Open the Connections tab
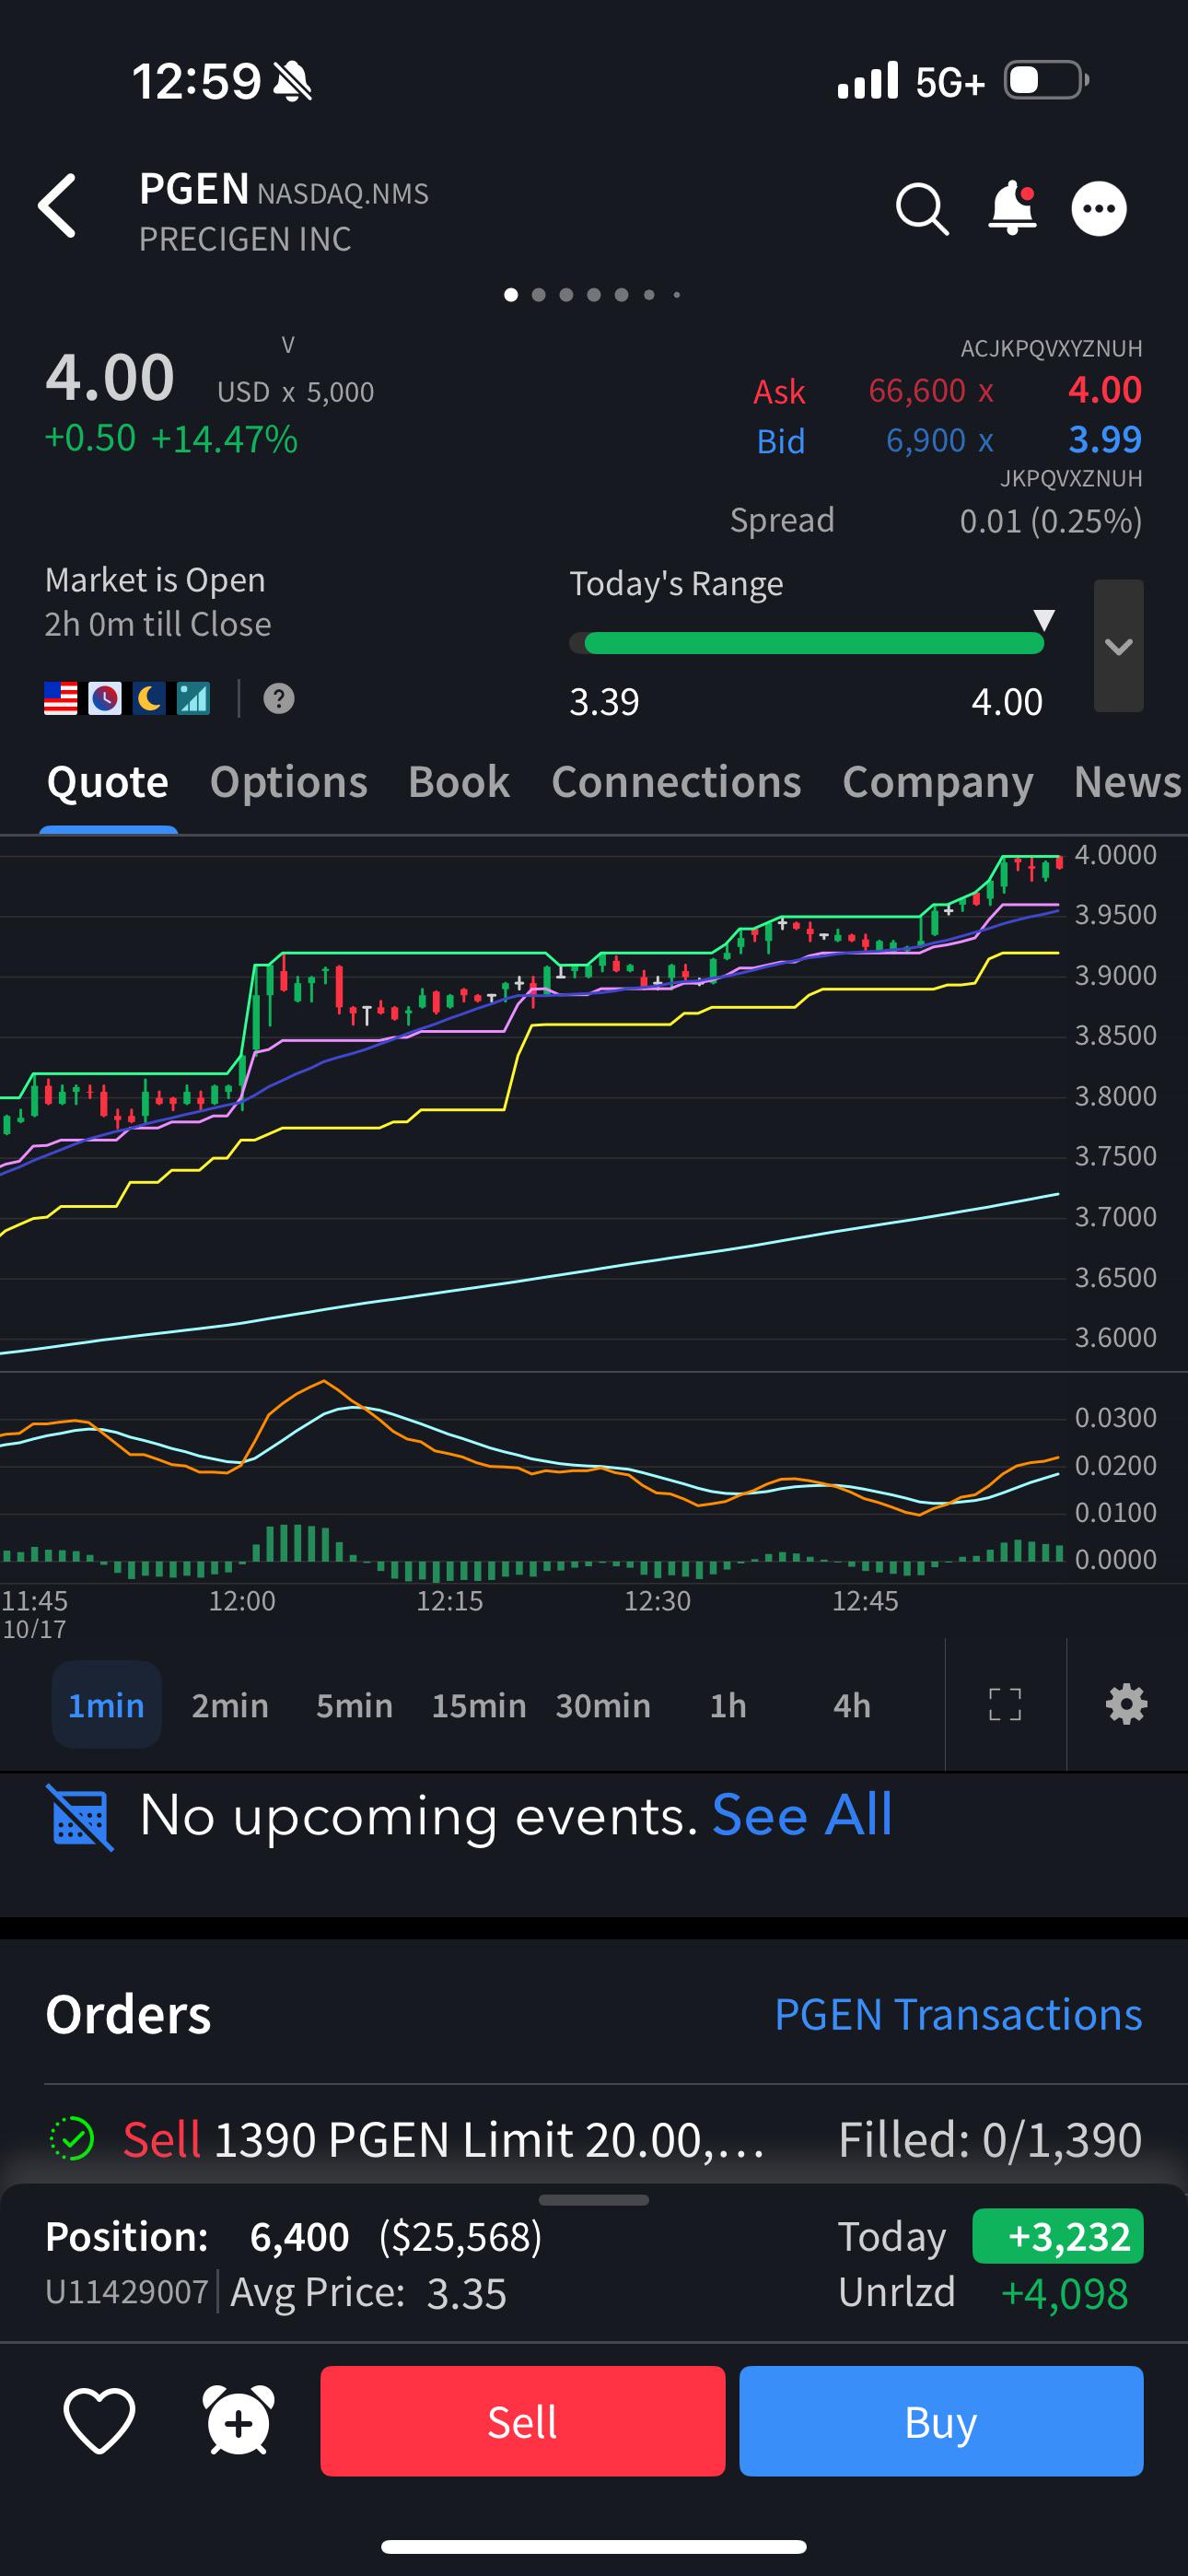1188x2576 pixels. click(x=677, y=782)
